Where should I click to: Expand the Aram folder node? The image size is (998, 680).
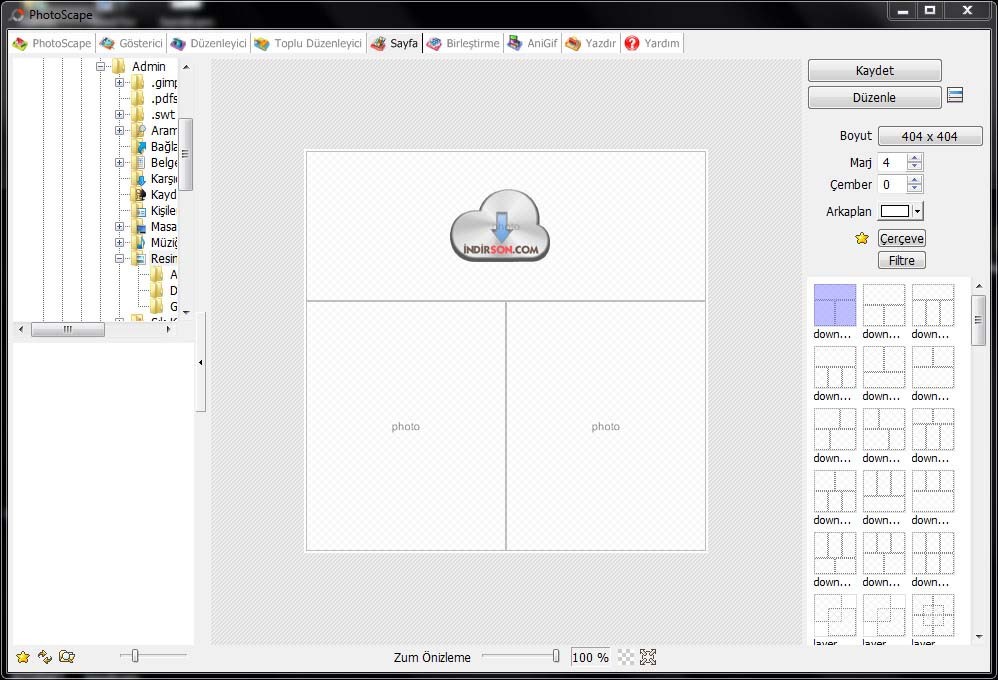[119, 131]
